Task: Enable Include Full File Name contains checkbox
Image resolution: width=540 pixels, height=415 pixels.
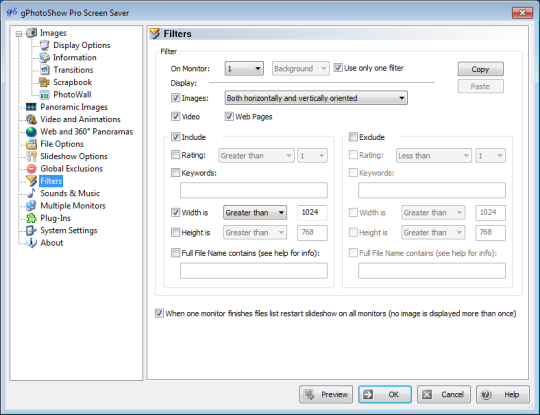Action: 176,253
